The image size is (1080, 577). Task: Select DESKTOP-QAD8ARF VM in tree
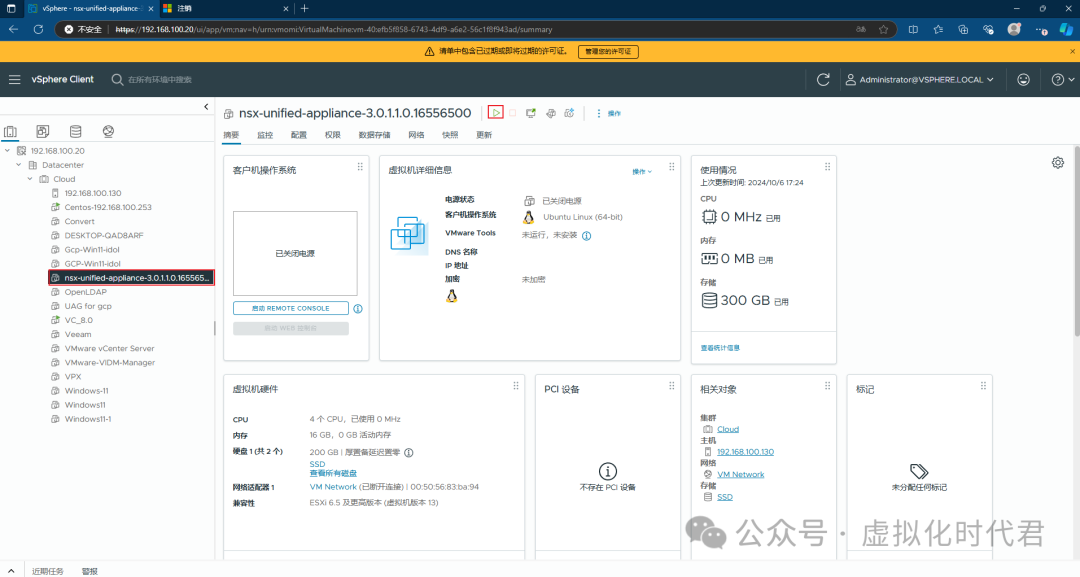(x=103, y=235)
